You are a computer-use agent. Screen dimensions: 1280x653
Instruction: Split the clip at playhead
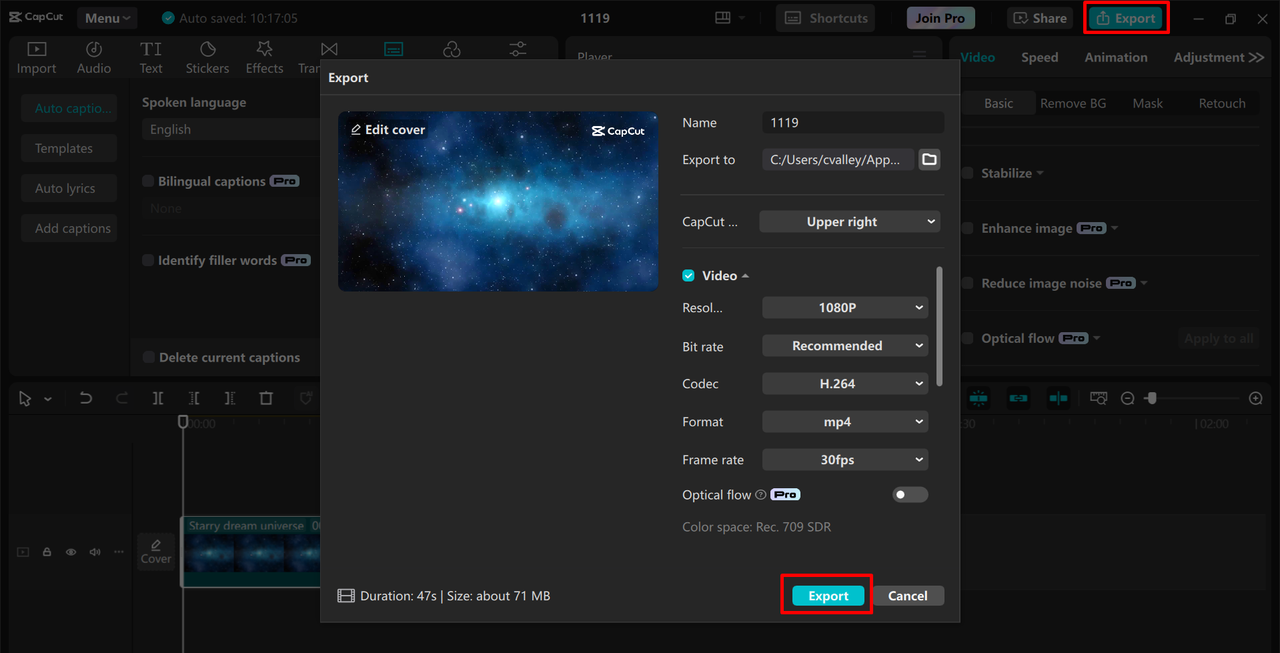tap(158, 398)
